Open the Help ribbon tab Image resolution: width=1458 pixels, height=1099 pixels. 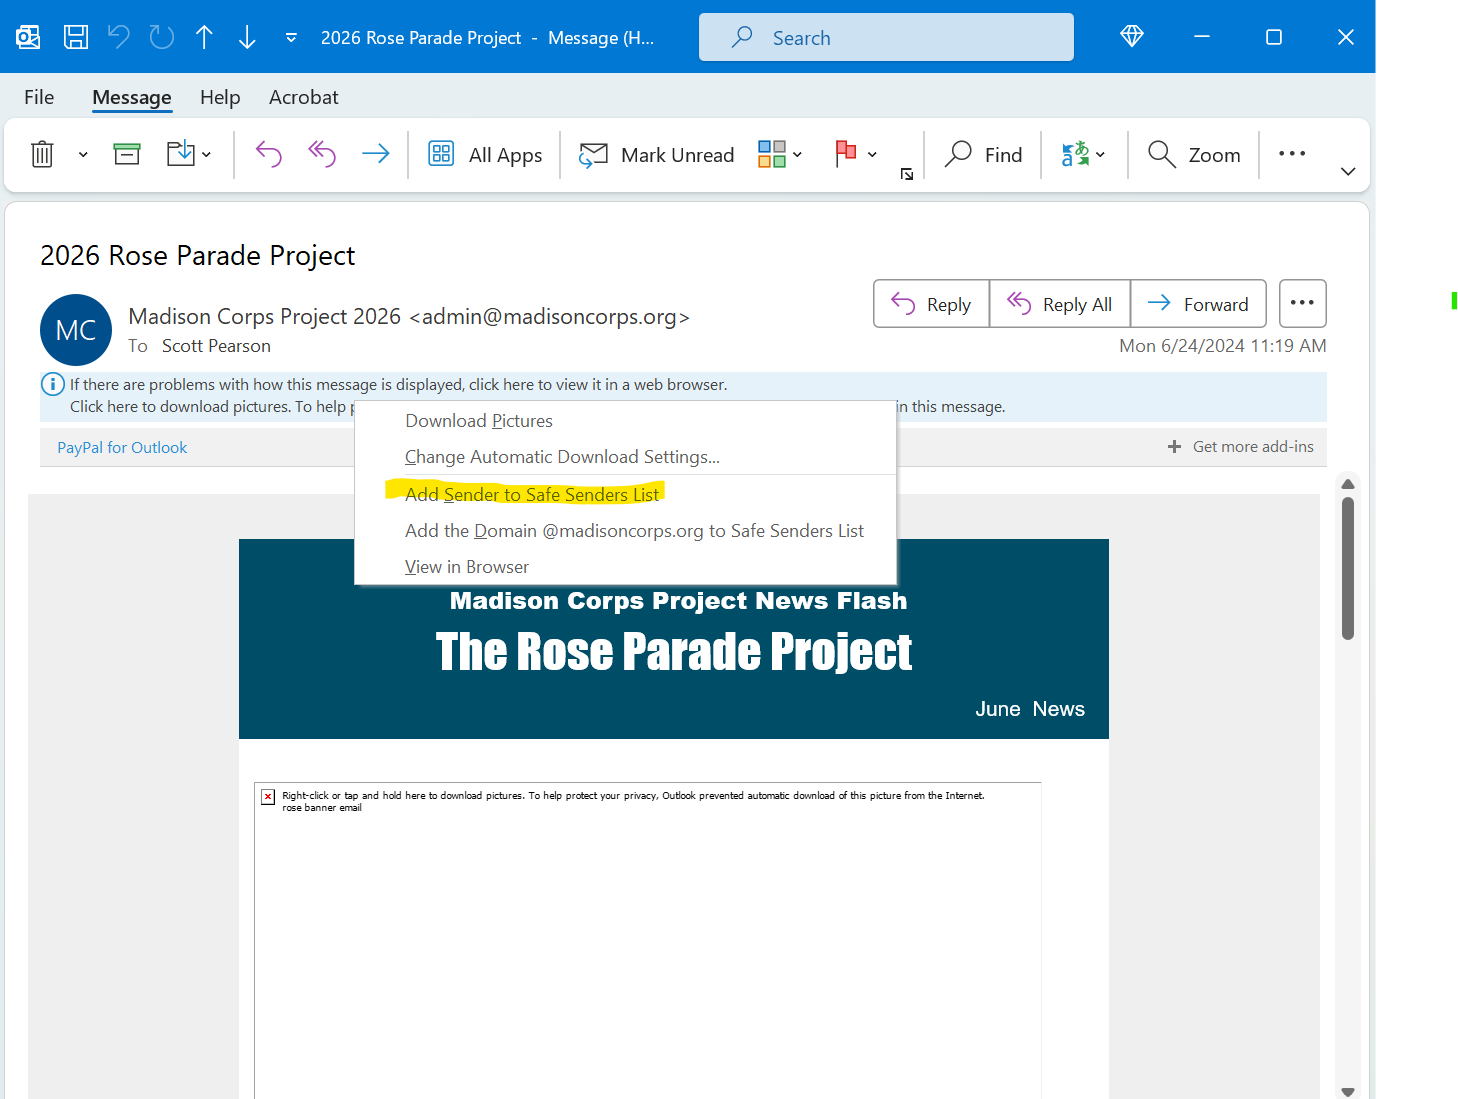pyautogui.click(x=220, y=97)
